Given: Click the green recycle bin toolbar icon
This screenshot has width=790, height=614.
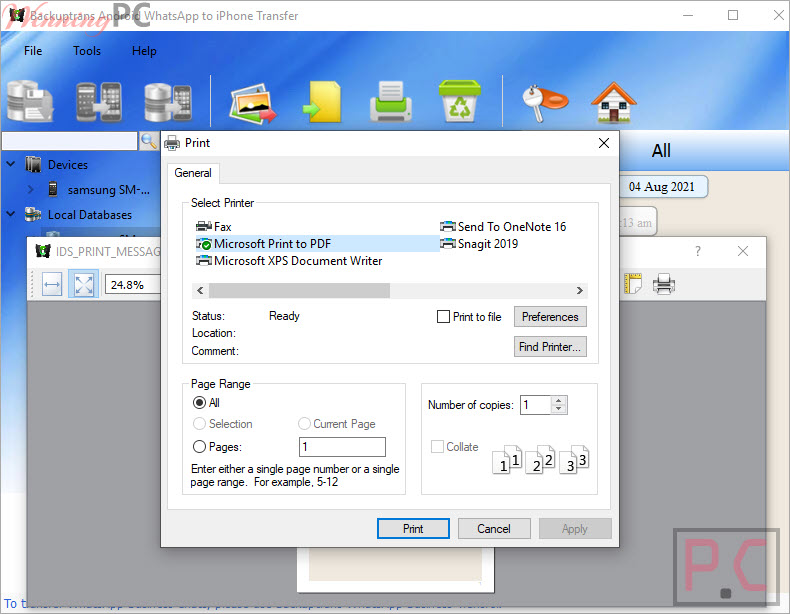Looking at the screenshot, I should tap(459, 101).
